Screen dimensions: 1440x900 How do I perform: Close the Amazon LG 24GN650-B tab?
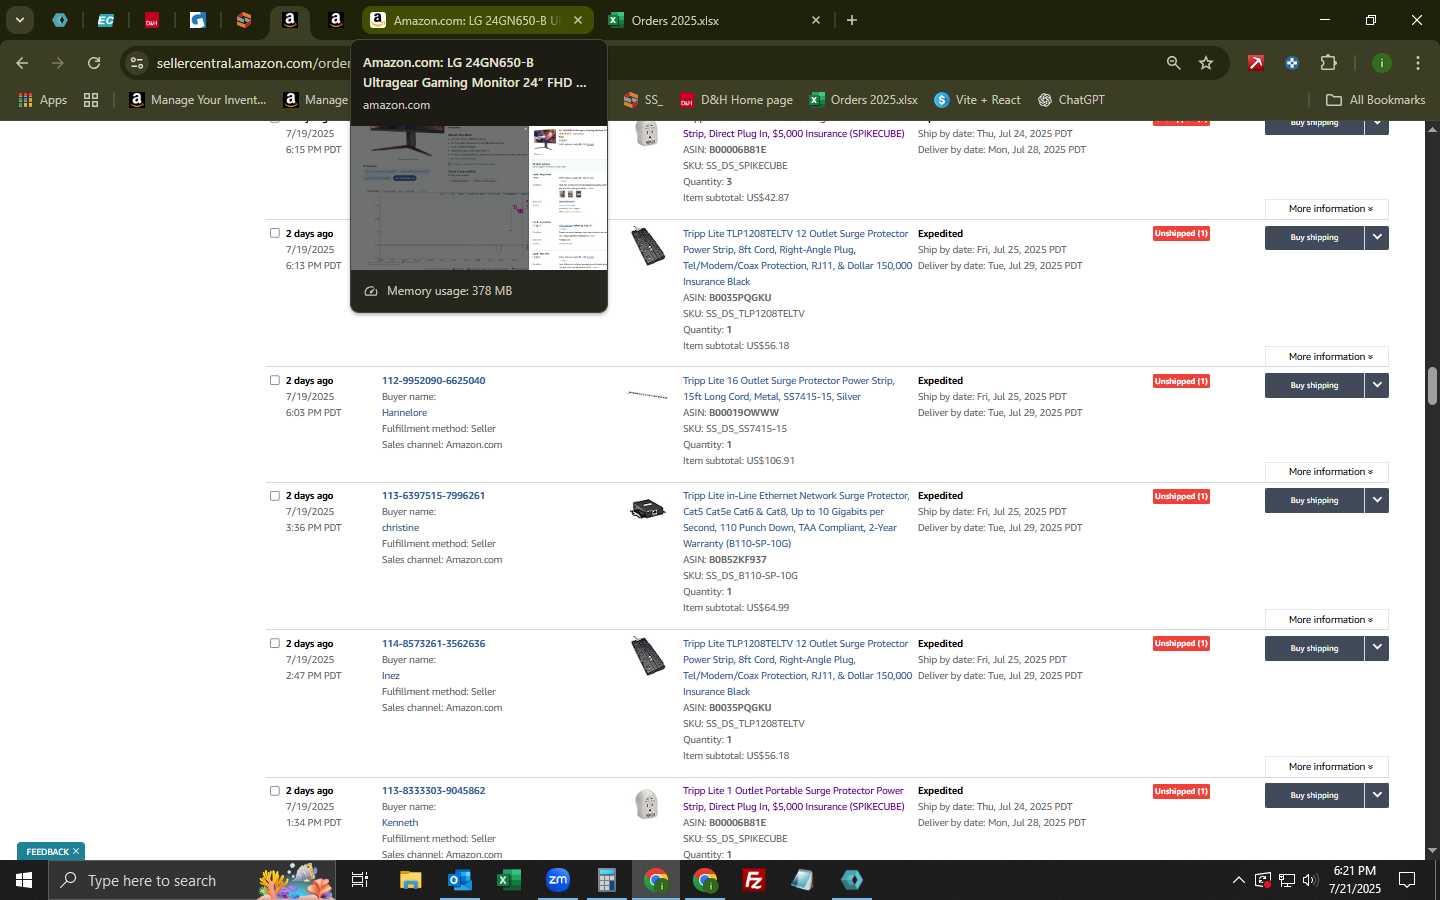coord(577,20)
